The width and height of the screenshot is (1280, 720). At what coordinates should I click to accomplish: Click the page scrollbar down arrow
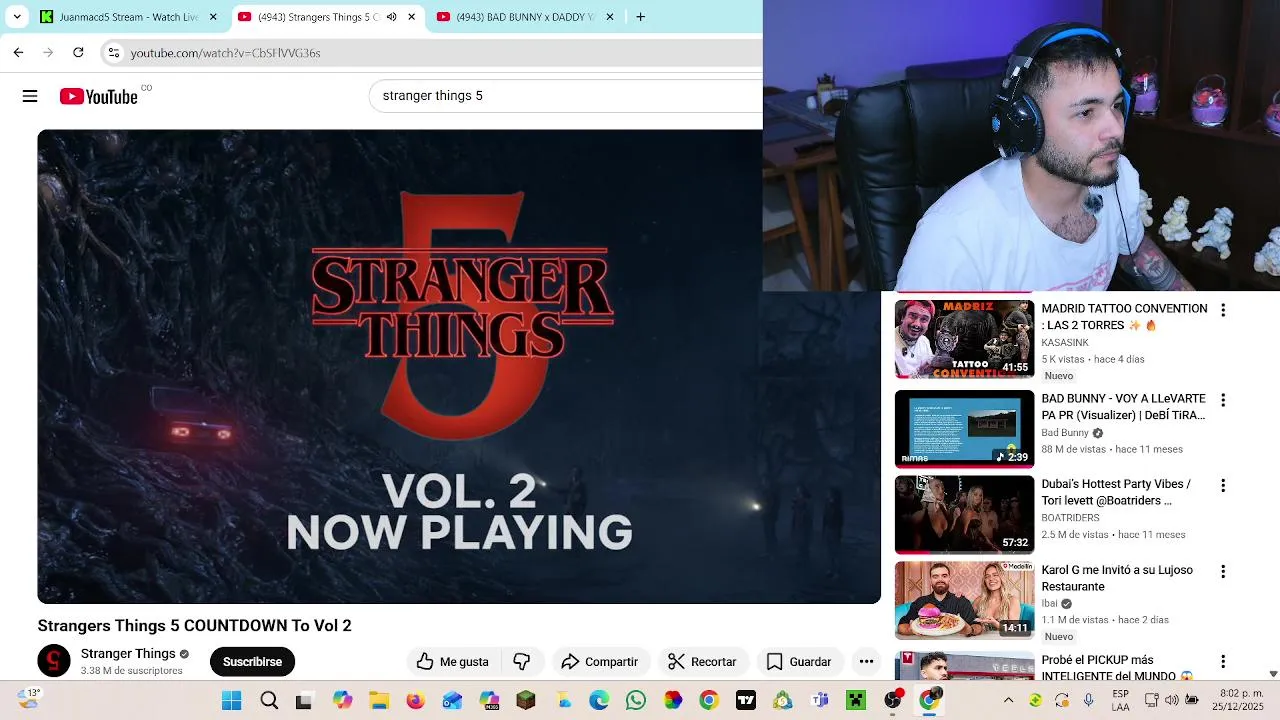[1273, 674]
